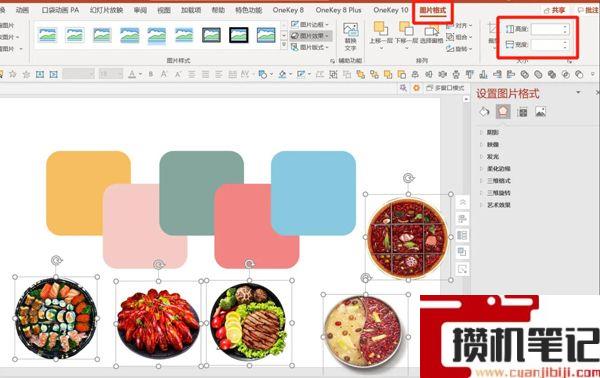Select the Picture icon in format pane
This screenshot has width=600, height=378.
click(x=541, y=112)
